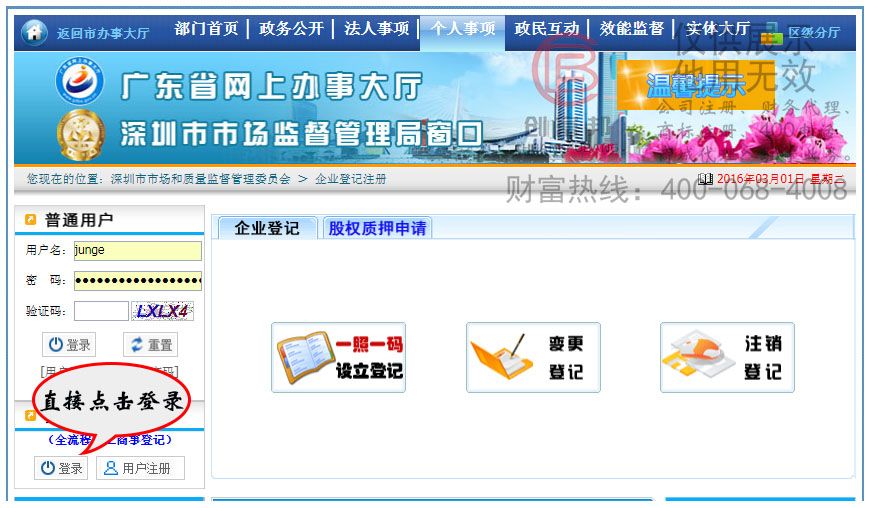Click lower 登录 button beside 用户注册
871x508 pixels.
tap(61, 468)
